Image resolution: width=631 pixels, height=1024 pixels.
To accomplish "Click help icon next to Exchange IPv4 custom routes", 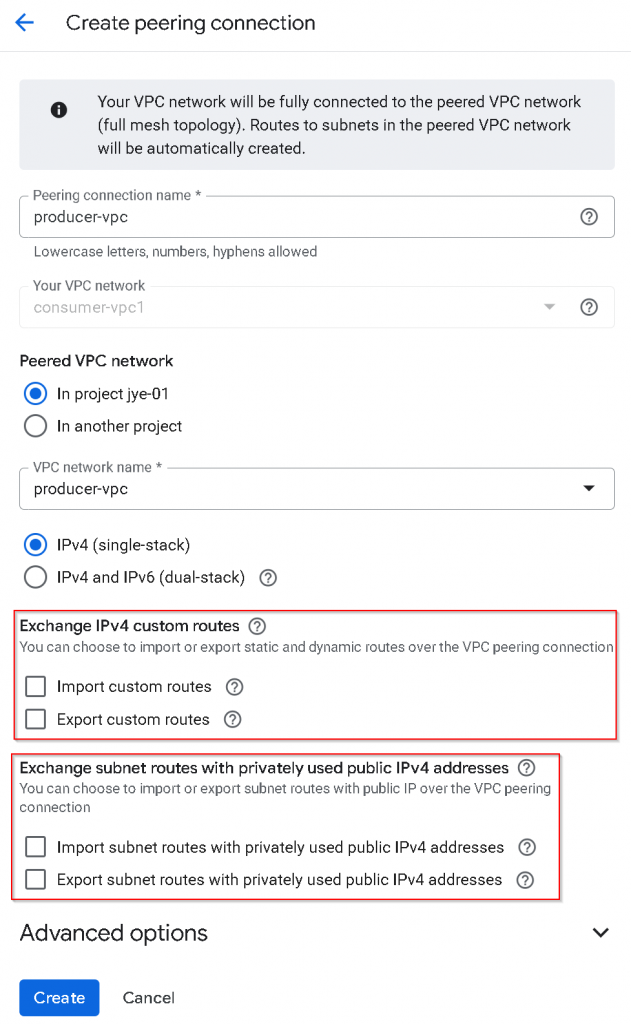I will 257,626.
